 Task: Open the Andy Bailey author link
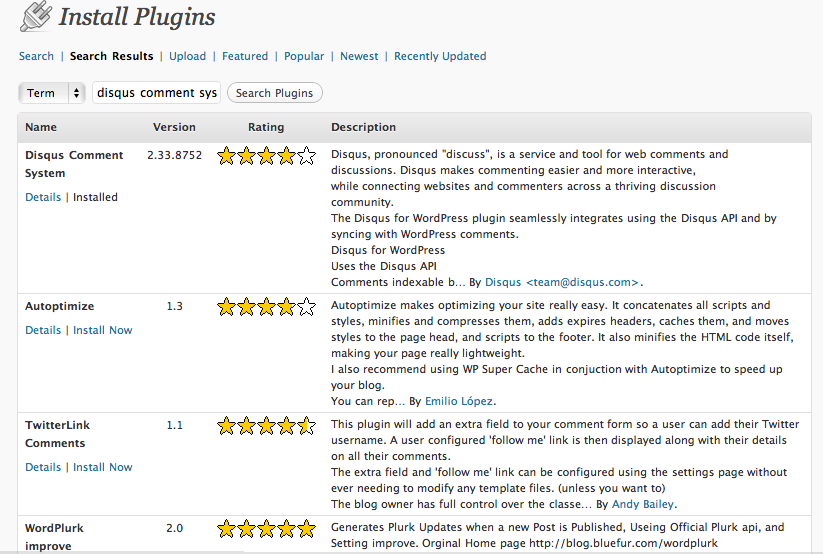click(642, 504)
